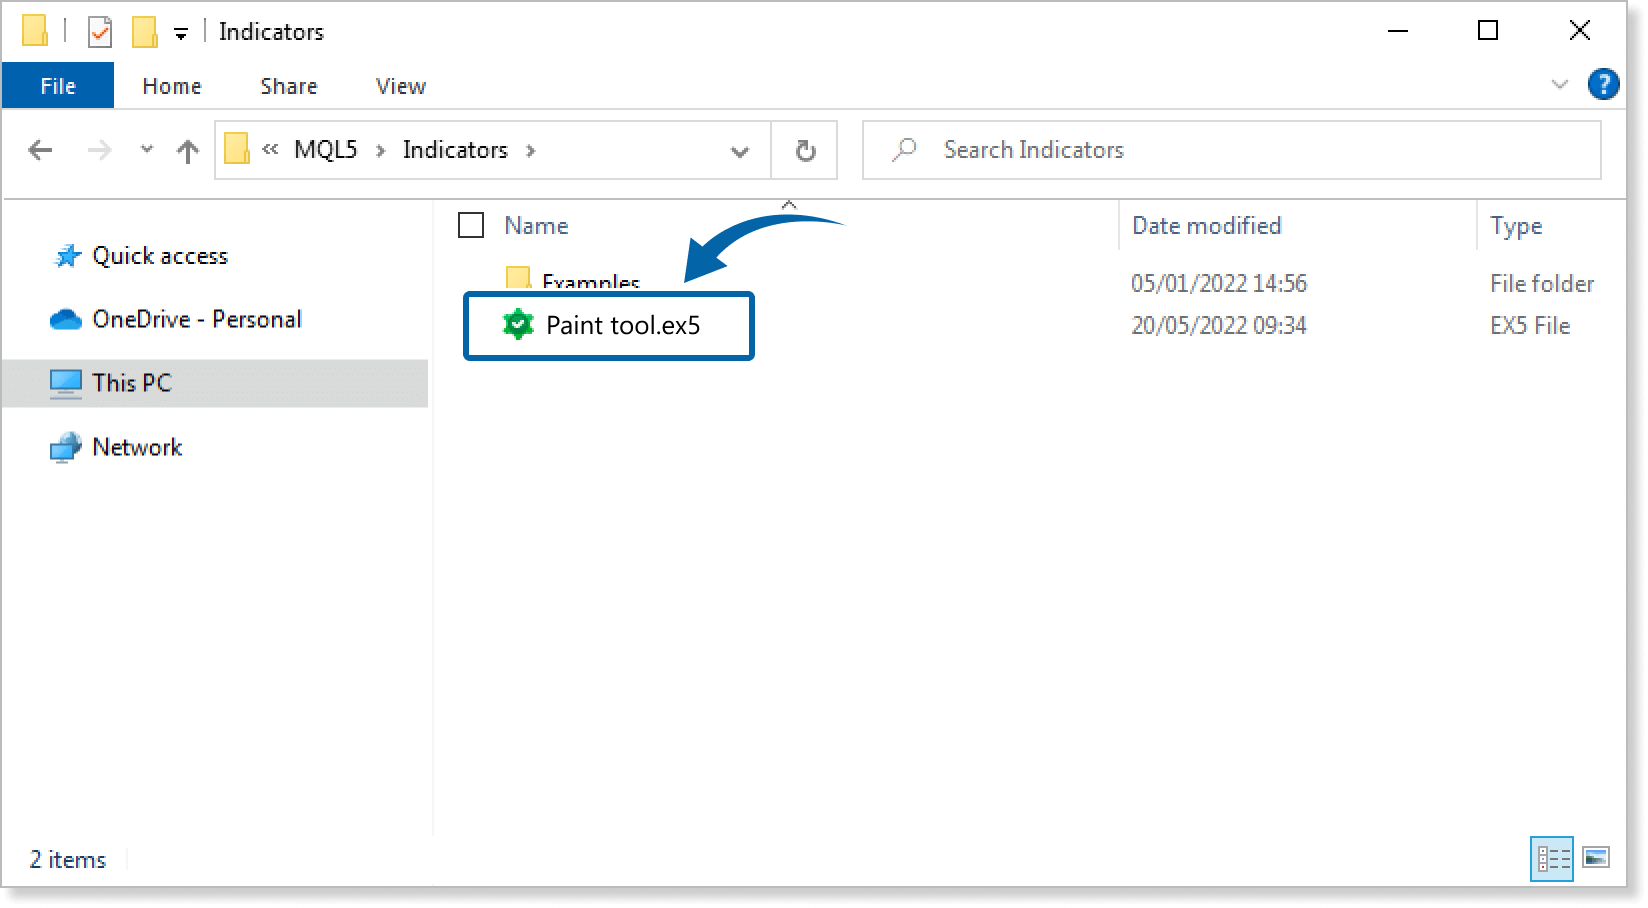Viewport: 1648px width, 908px height.
Task: Expand the ribbon with the chevron
Action: click(1559, 85)
